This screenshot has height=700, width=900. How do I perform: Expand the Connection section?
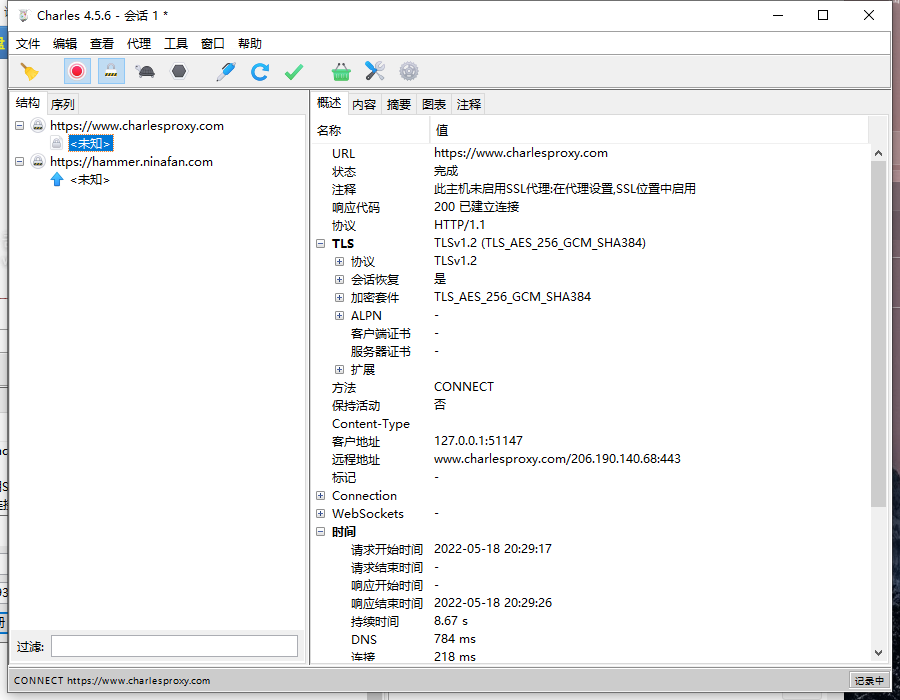click(x=320, y=496)
